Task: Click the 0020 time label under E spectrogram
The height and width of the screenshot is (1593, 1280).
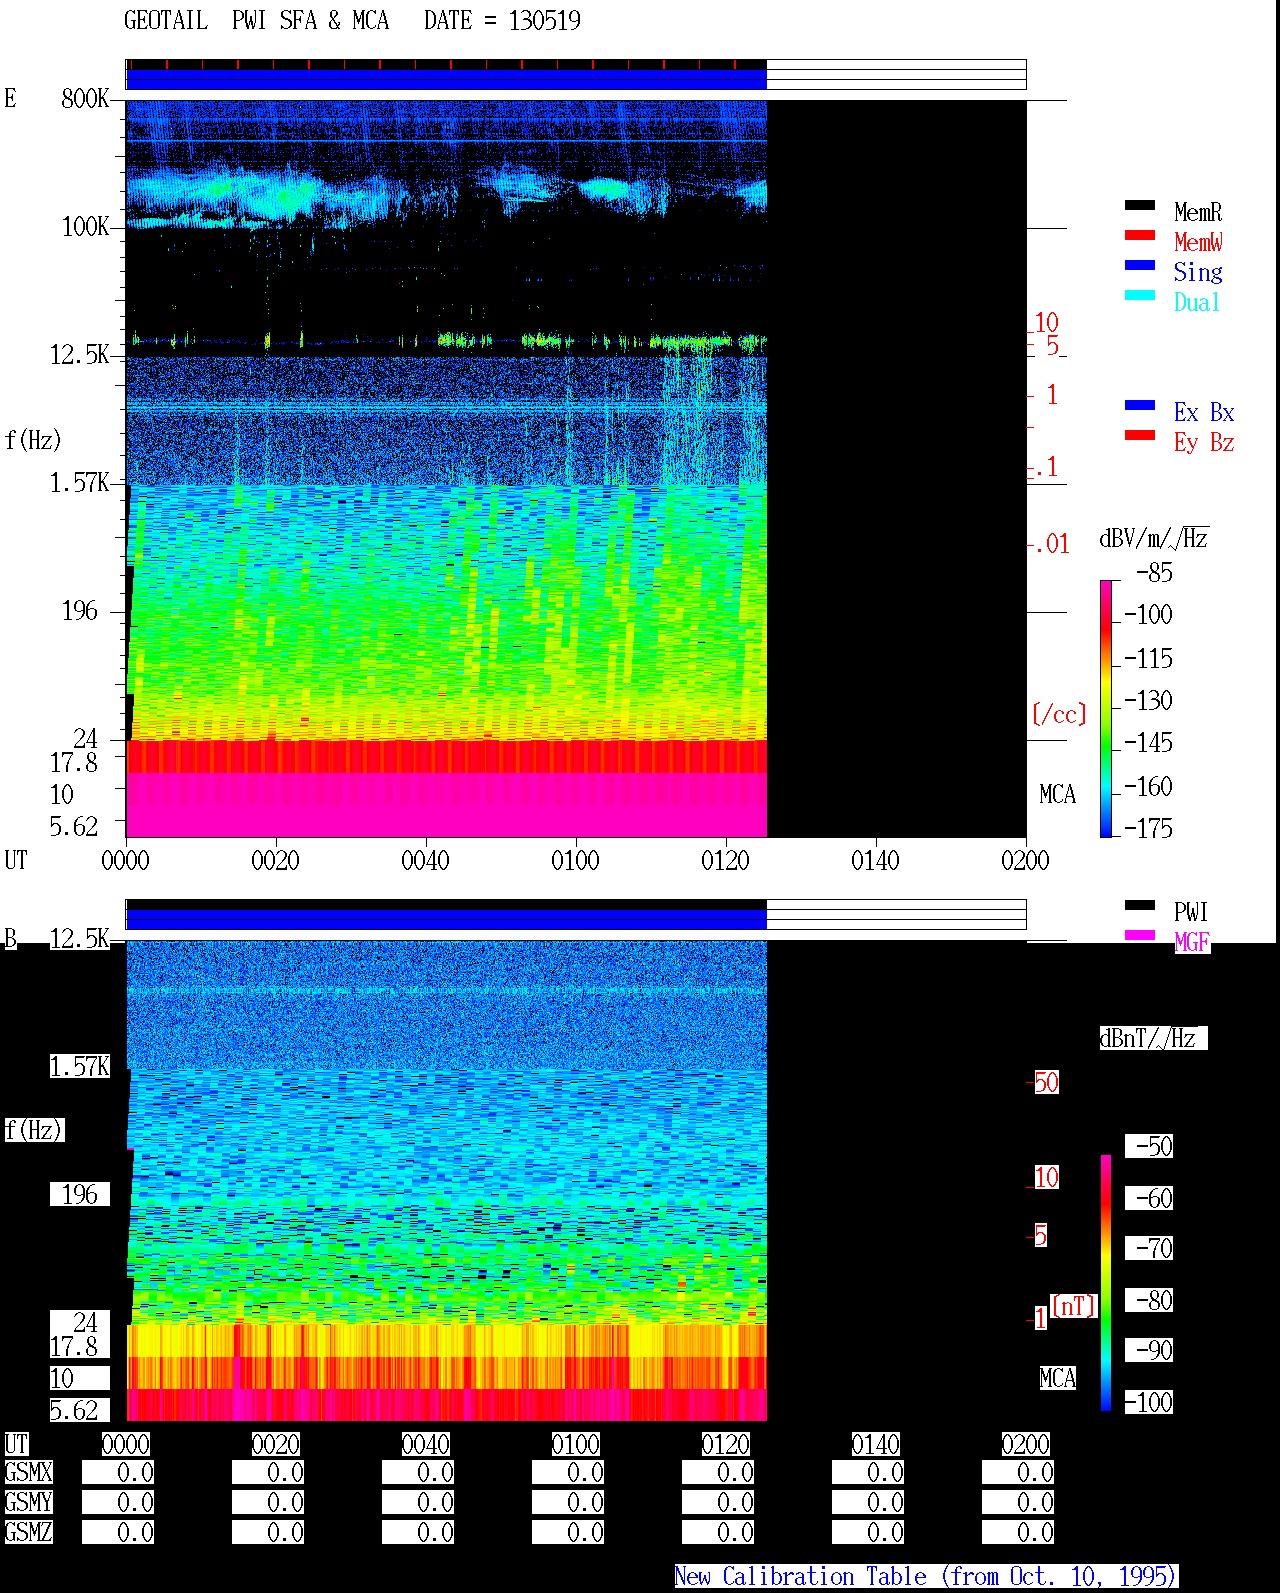Action: point(275,860)
